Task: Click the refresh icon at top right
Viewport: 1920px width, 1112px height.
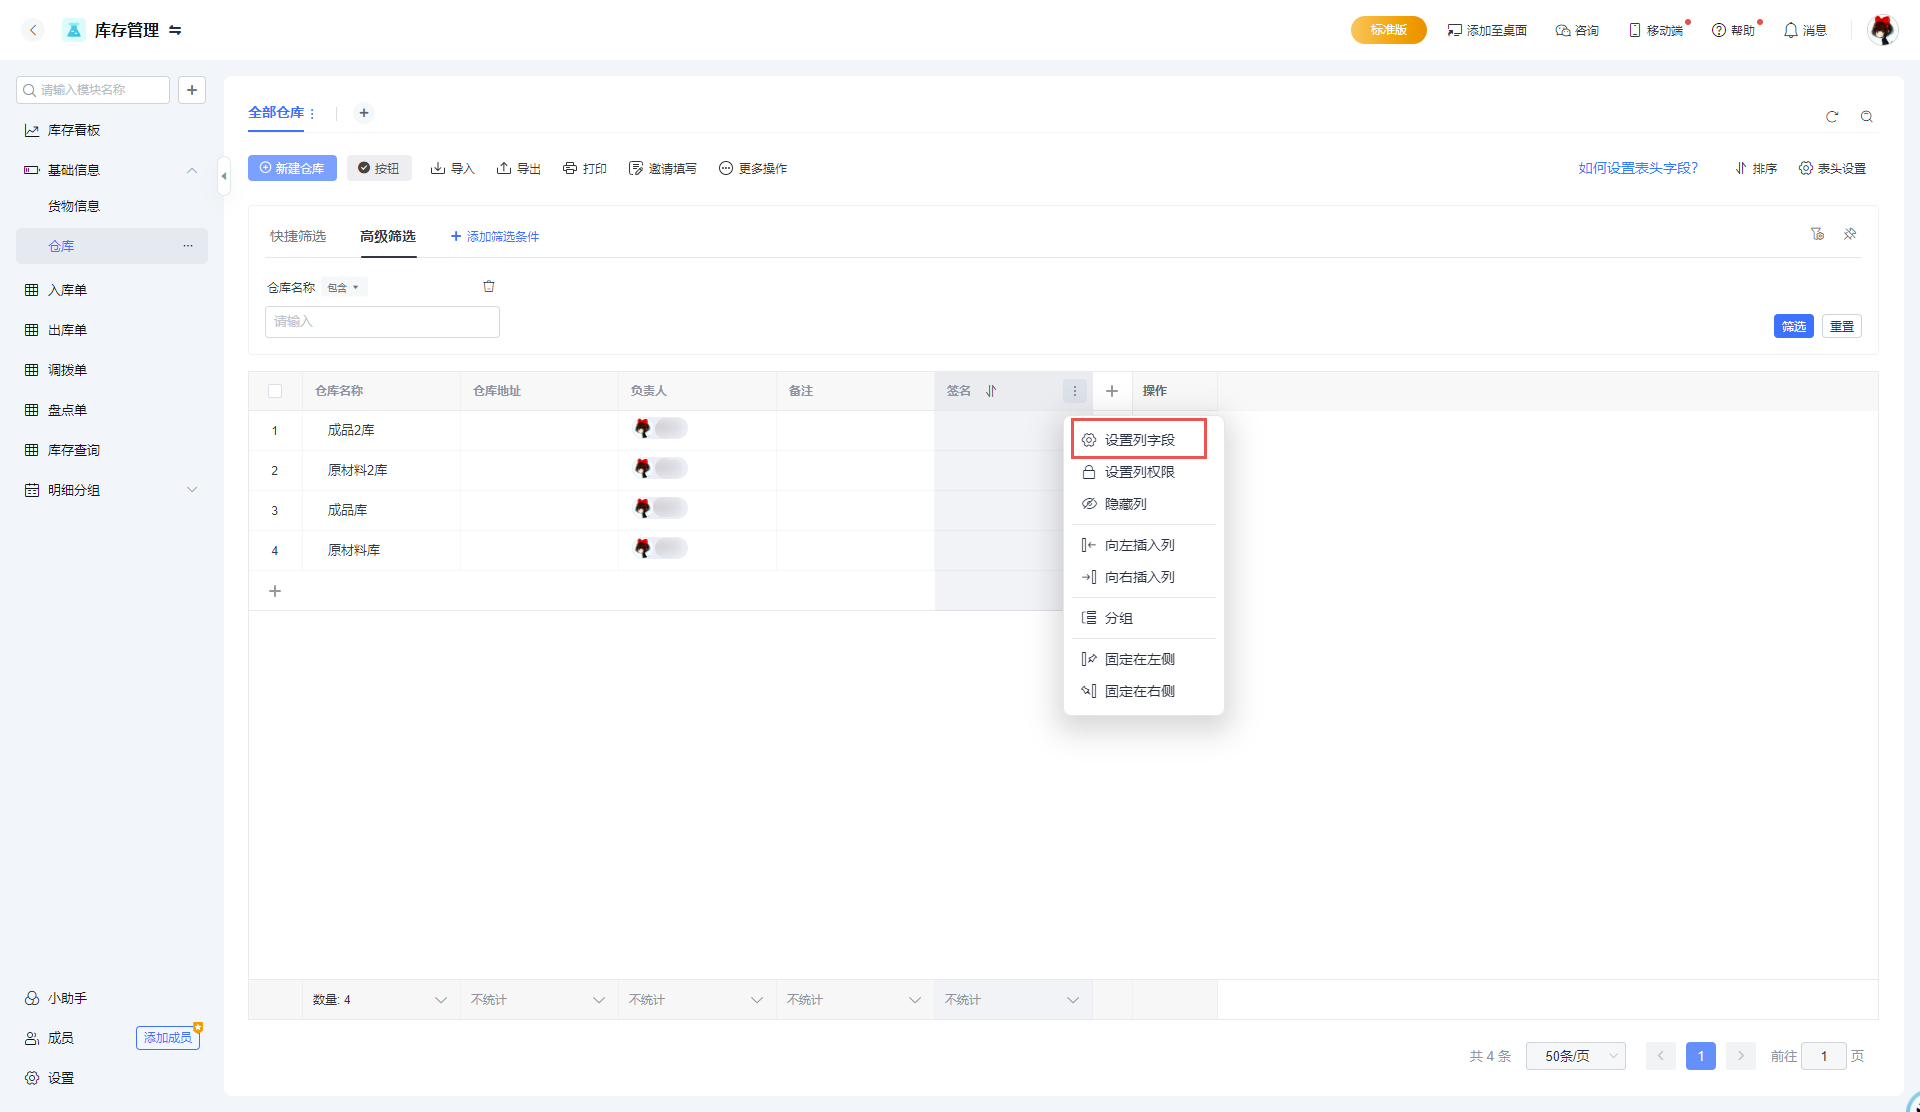Action: tap(1832, 117)
